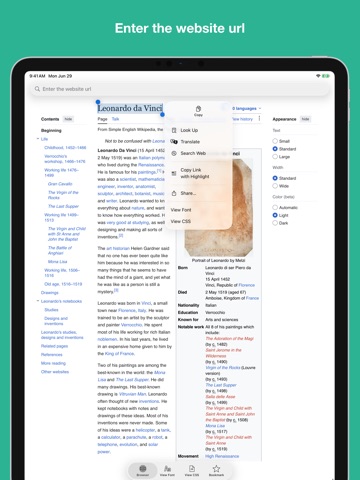The height and width of the screenshot is (480, 360).
Task: Select Large text size radio
Action: tap(275, 156)
